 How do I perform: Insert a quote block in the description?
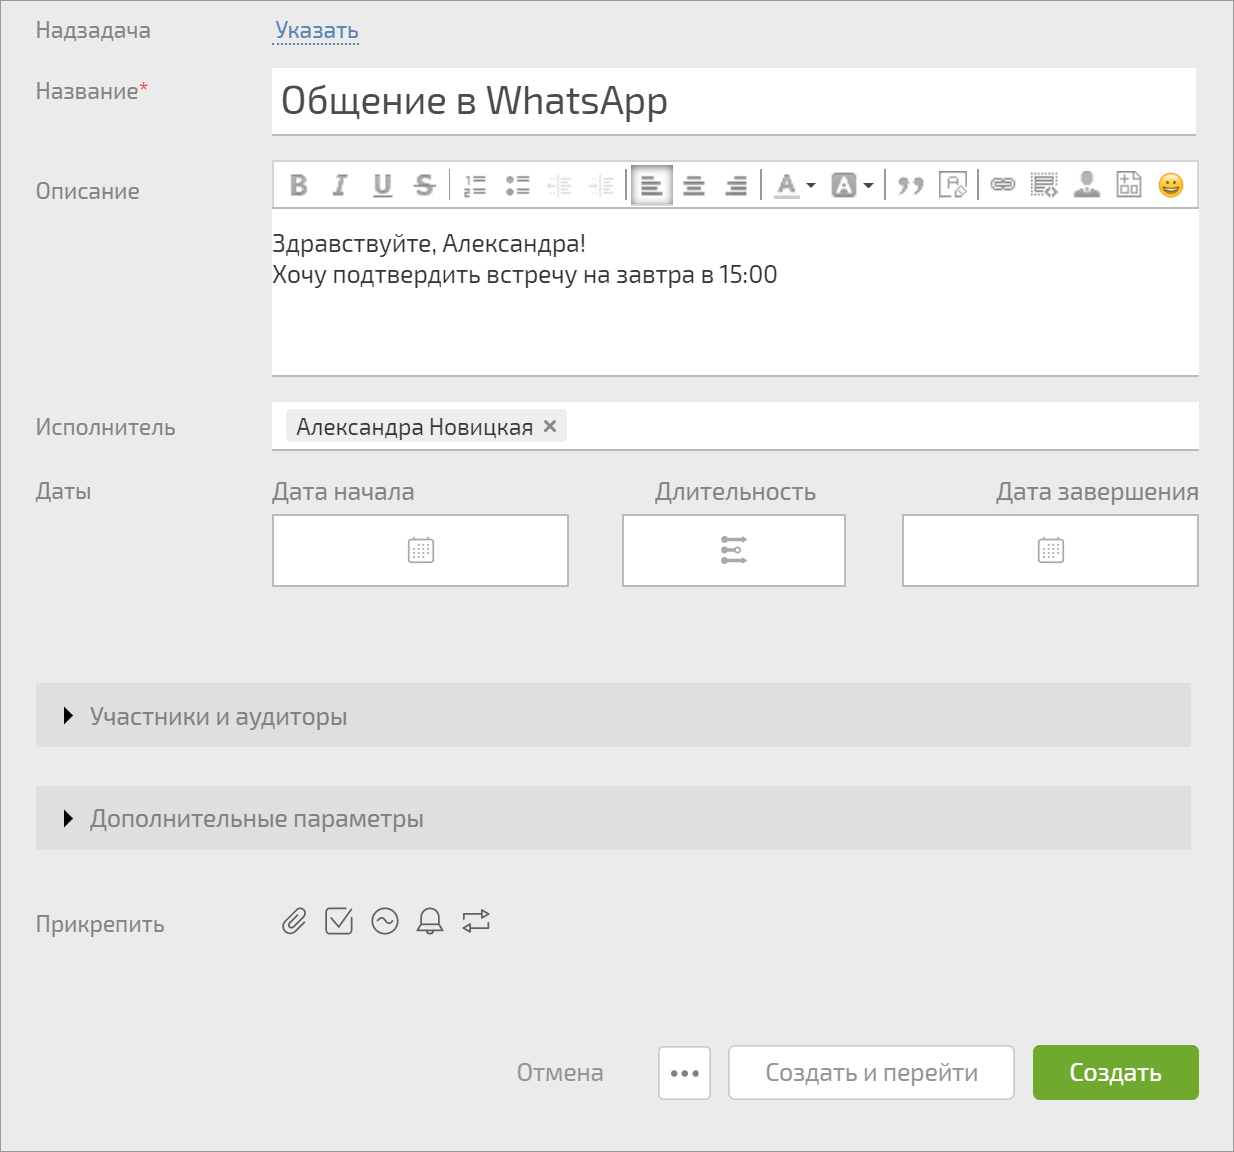click(910, 185)
